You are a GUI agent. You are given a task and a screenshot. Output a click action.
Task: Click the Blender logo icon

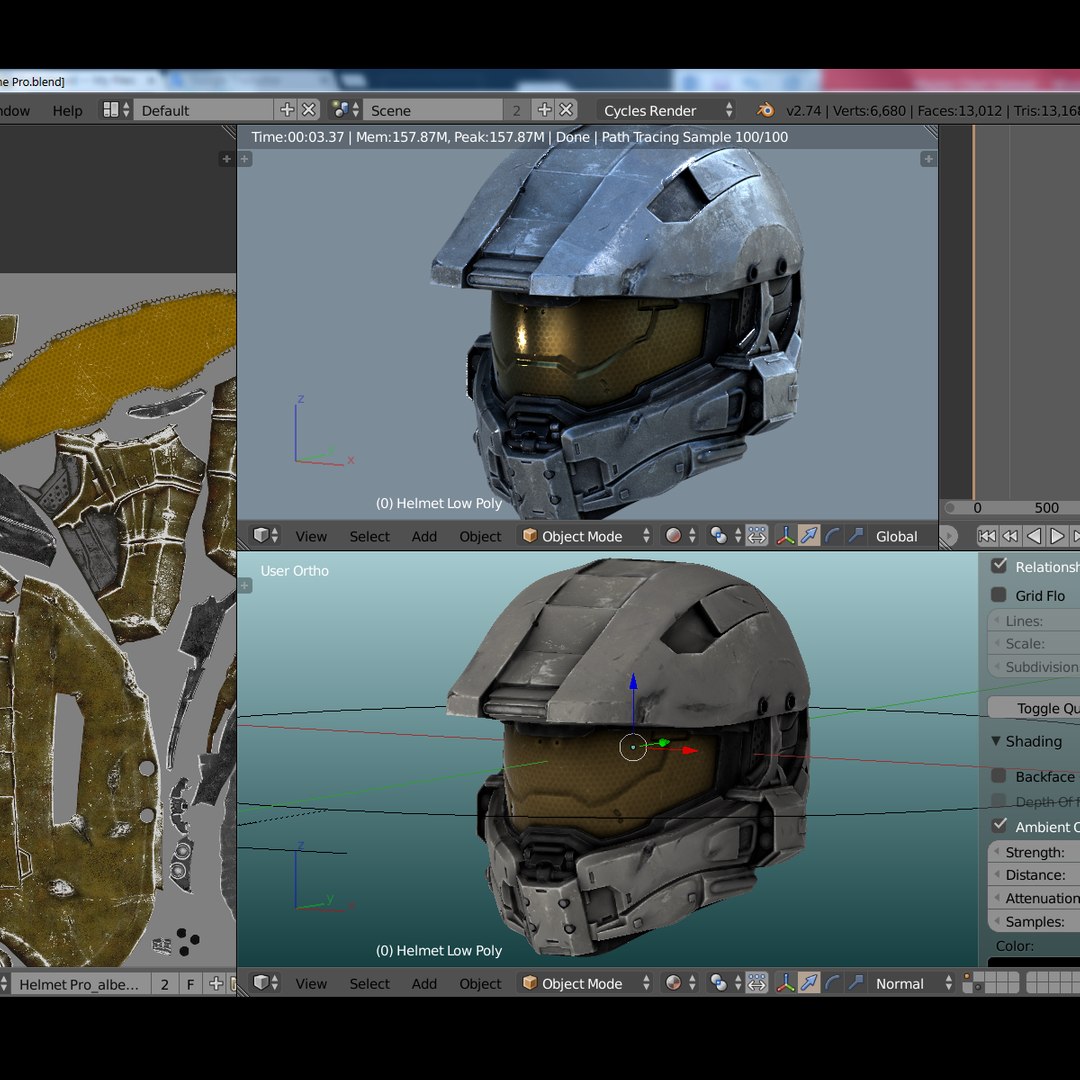click(765, 110)
